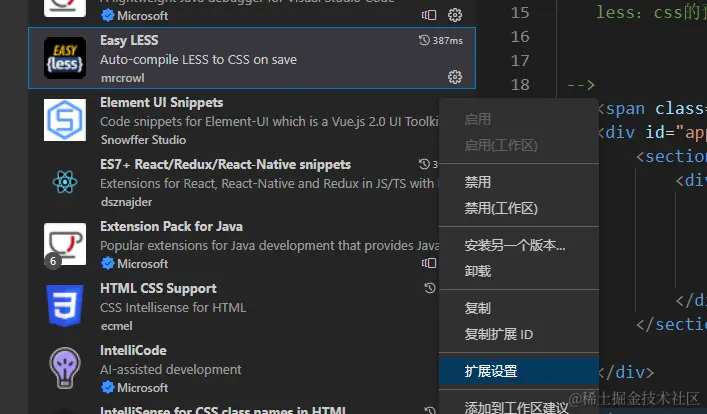
Task: Click the Snowffer Studio publisher name
Action: pos(143,140)
